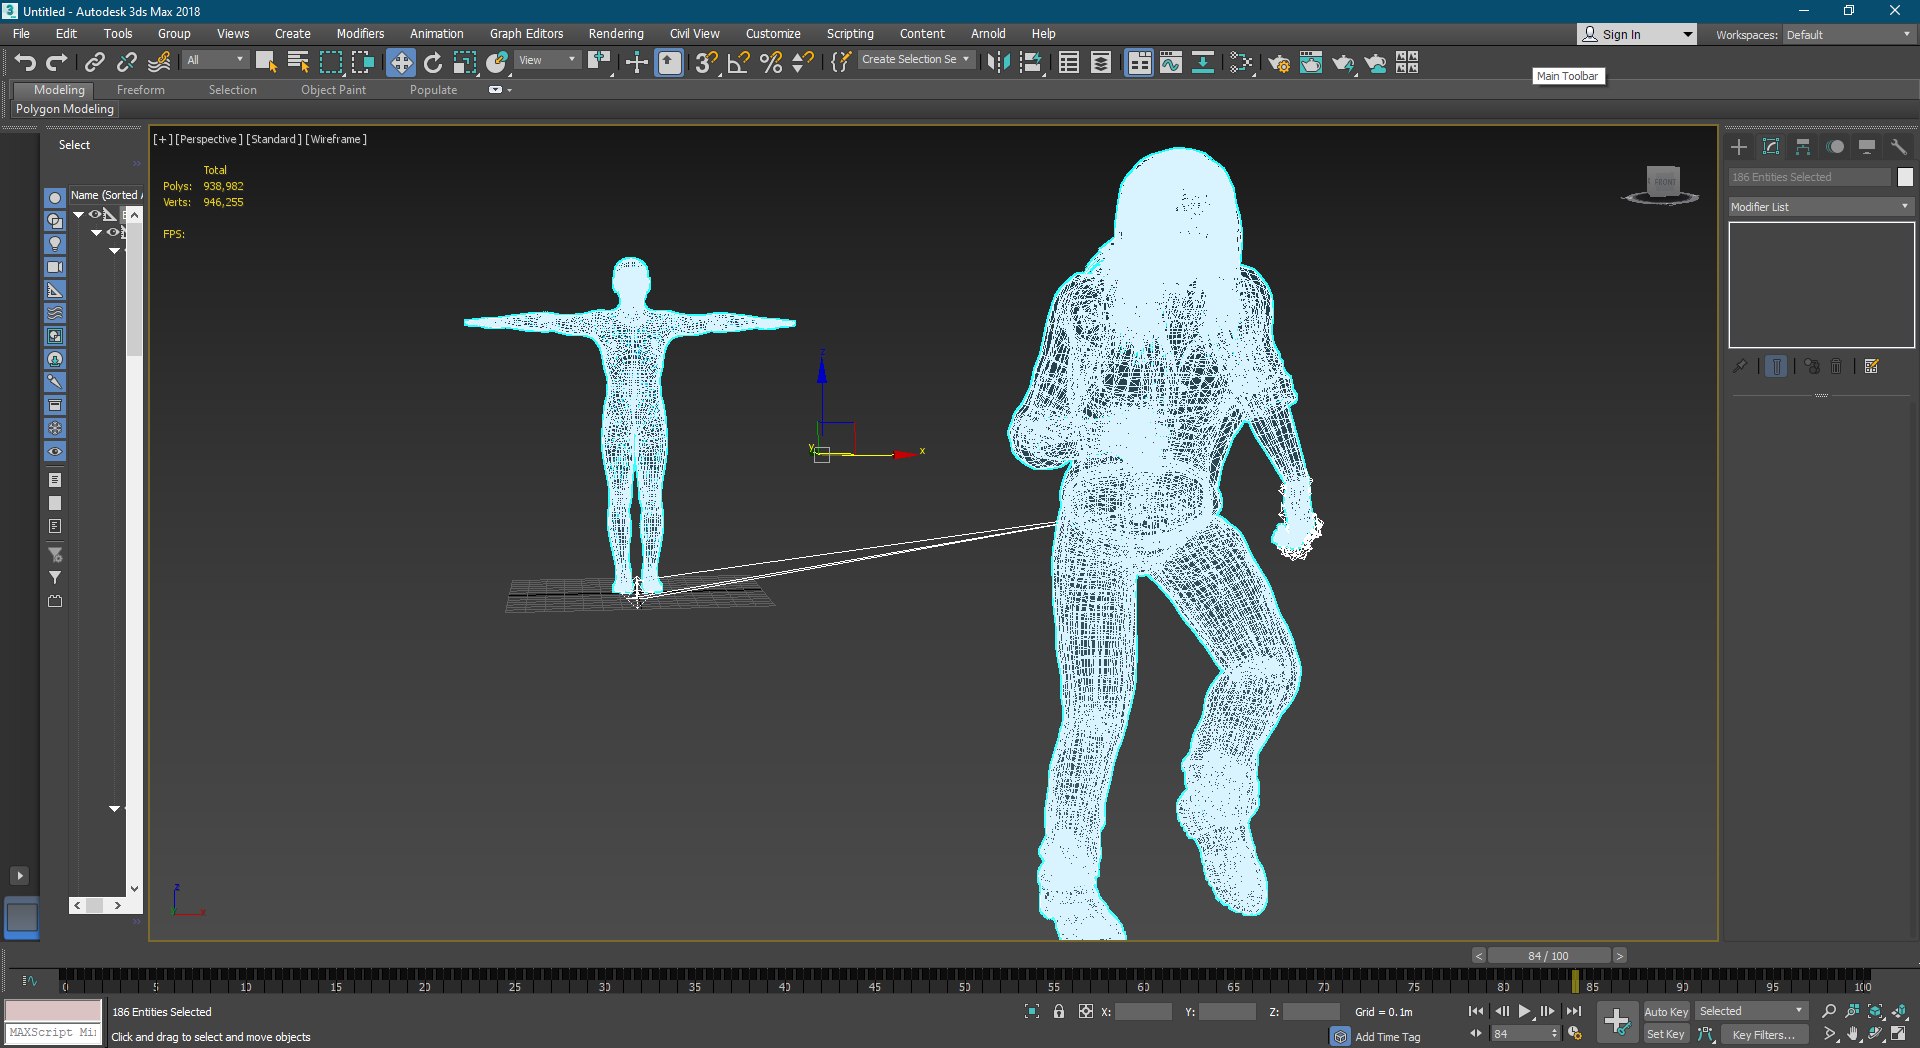Click the Set Key button

[1666, 1035]
